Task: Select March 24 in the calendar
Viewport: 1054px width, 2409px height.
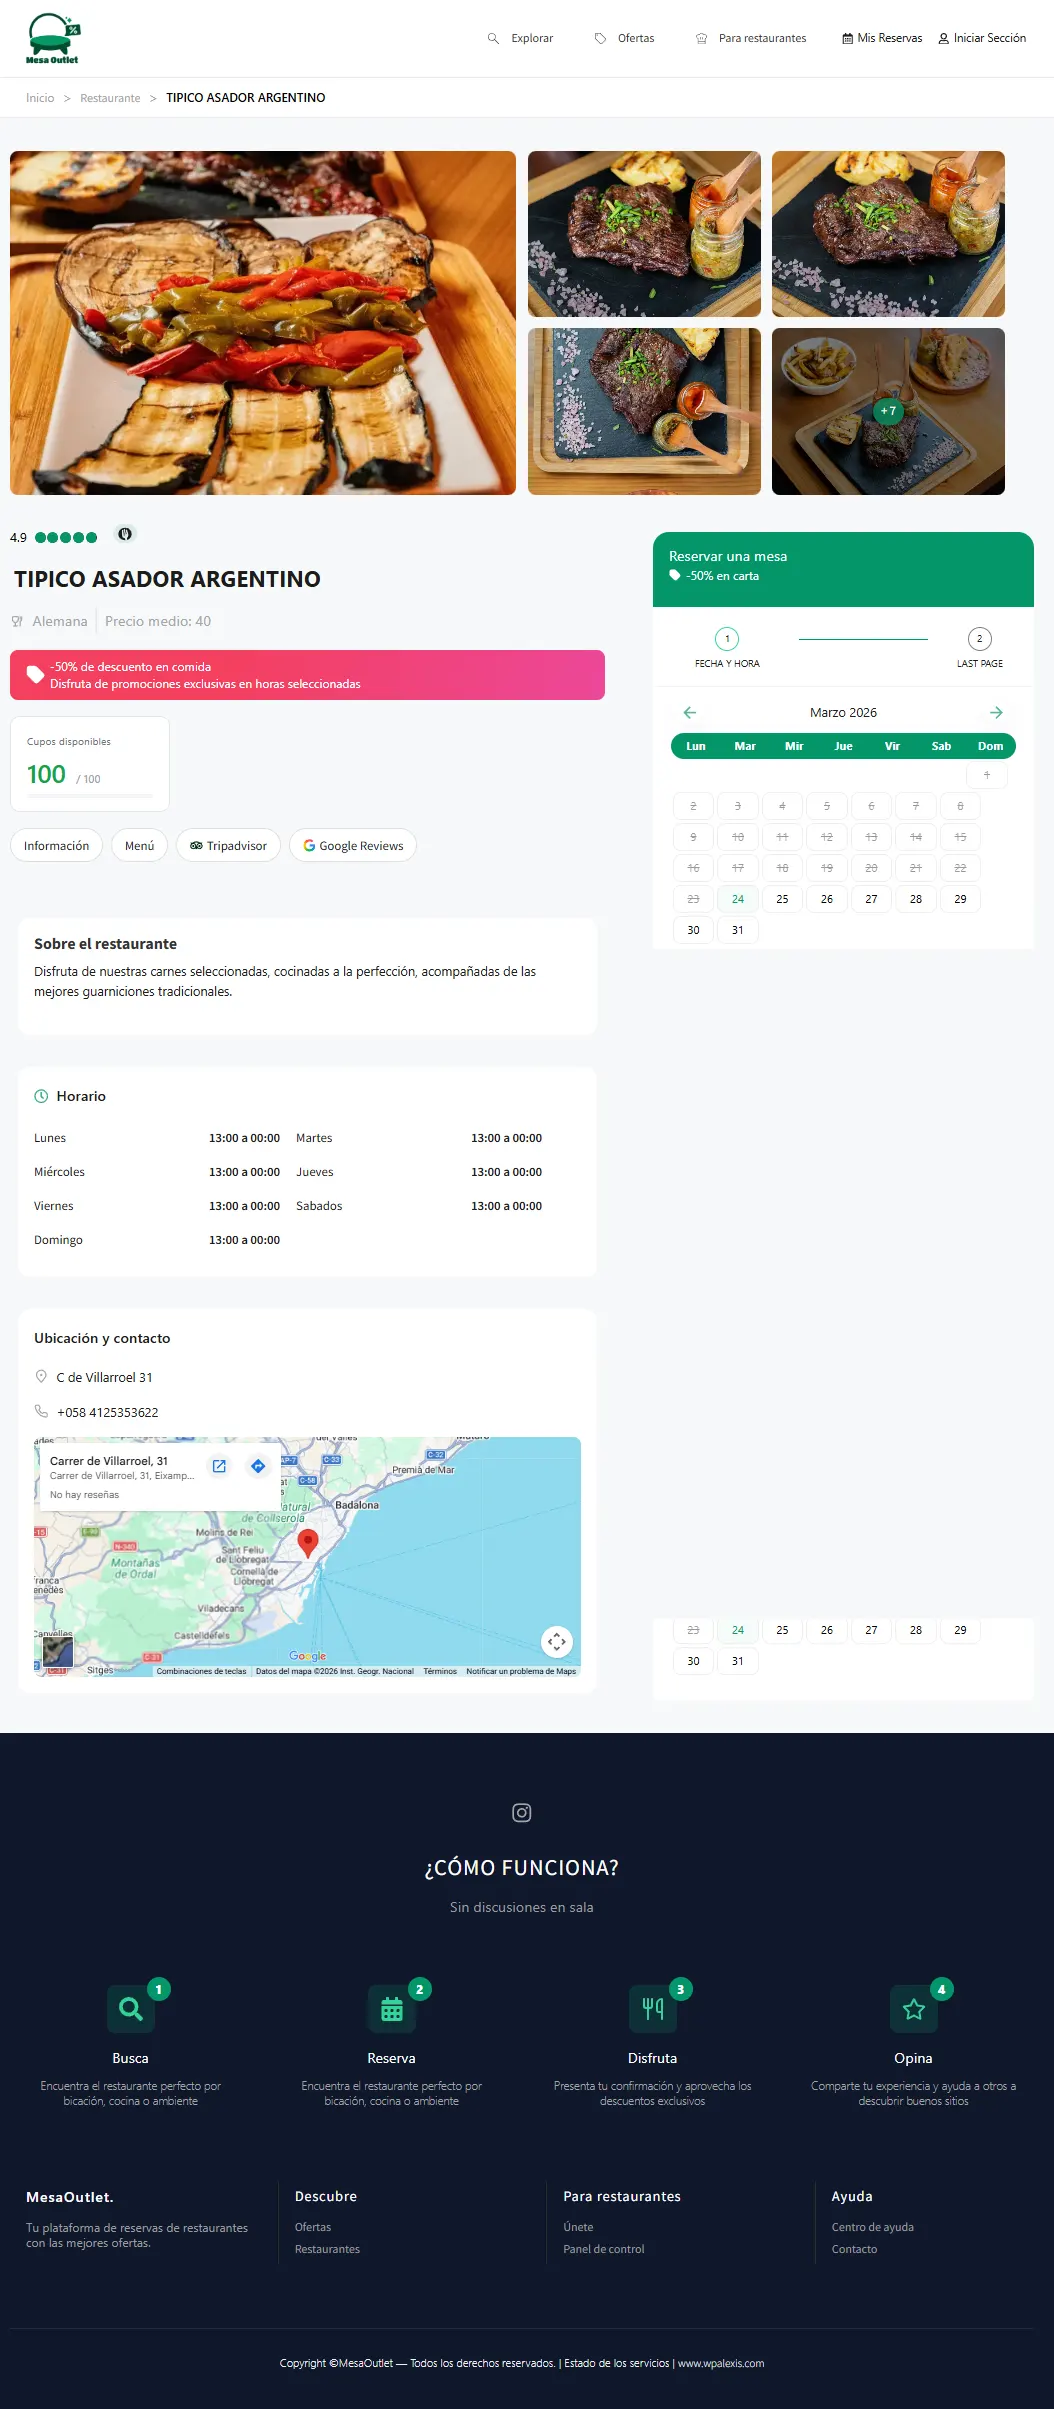Action: pos(738,899)
